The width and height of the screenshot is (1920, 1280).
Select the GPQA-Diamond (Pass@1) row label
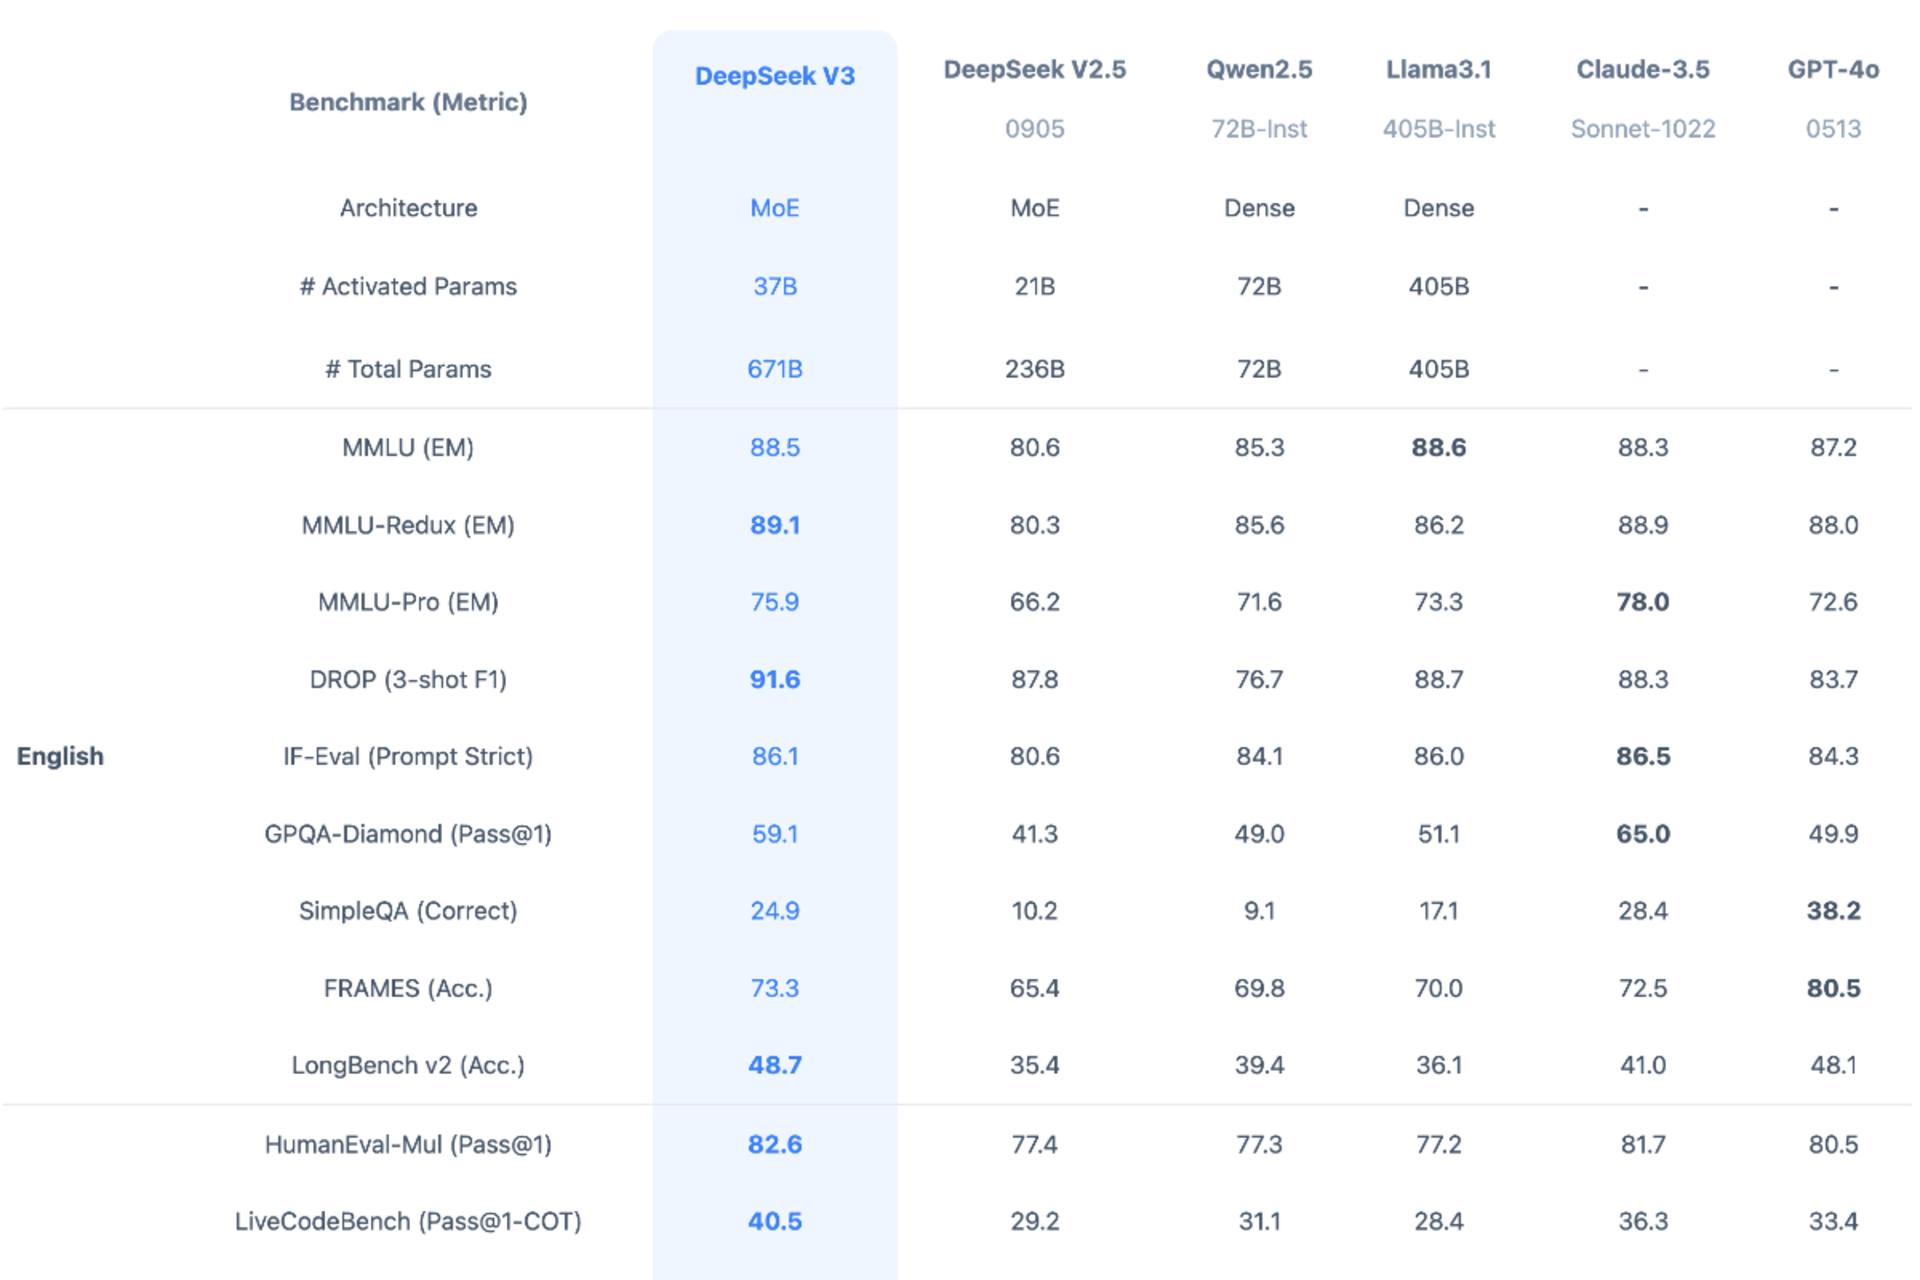tap(408, 834)
